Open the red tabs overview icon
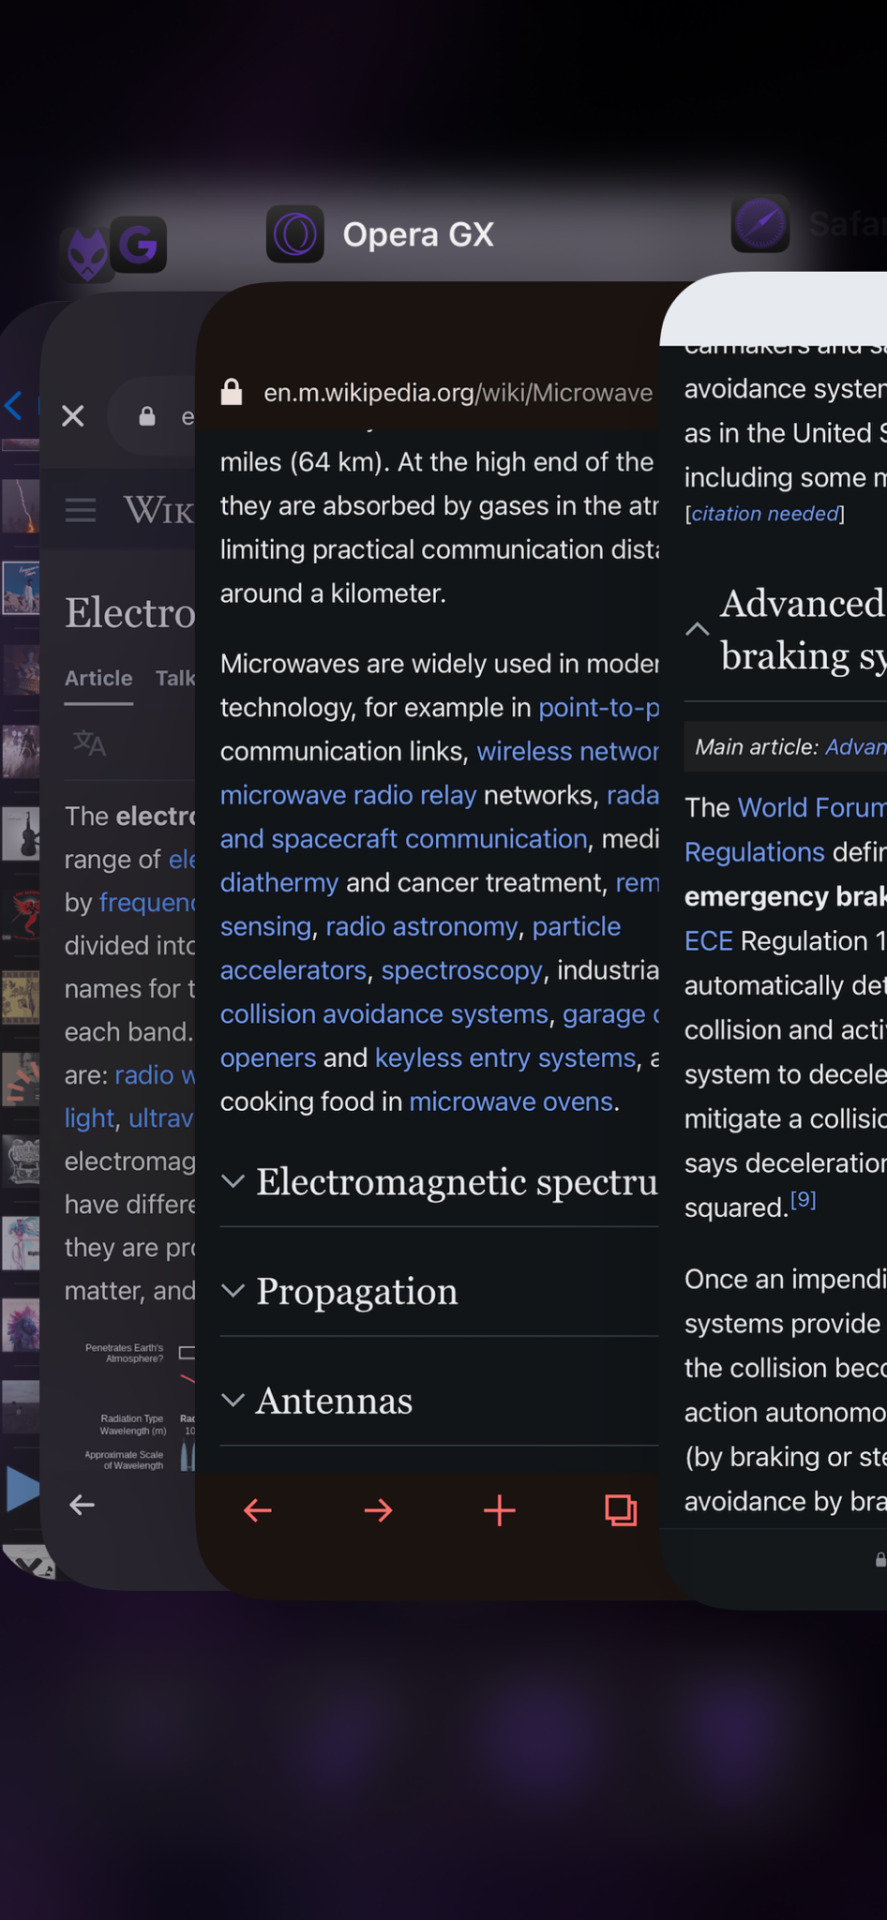The image size is (887, 1920). point(621,1510)
